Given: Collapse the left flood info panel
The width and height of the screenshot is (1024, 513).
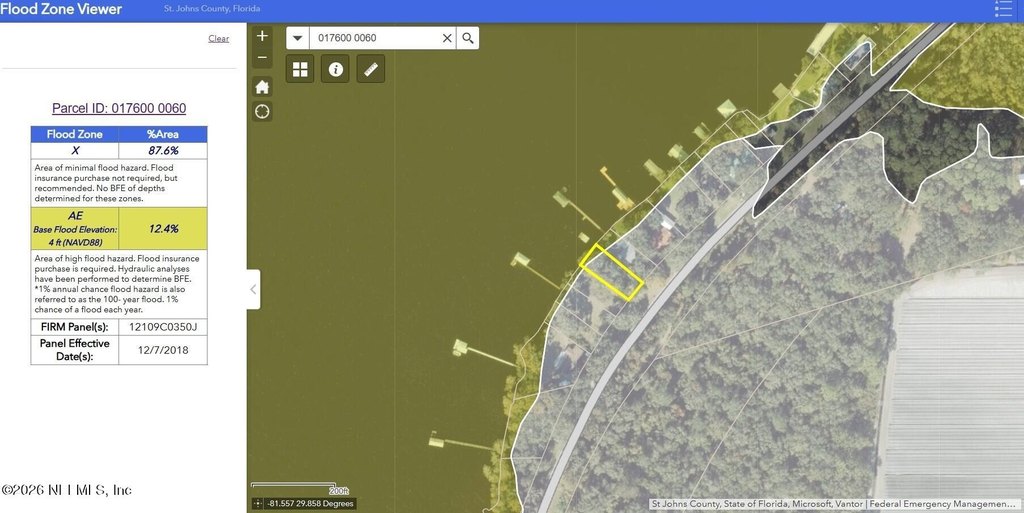Looking at the screenshot, I should pyautogui.click(x=253, y=289).
